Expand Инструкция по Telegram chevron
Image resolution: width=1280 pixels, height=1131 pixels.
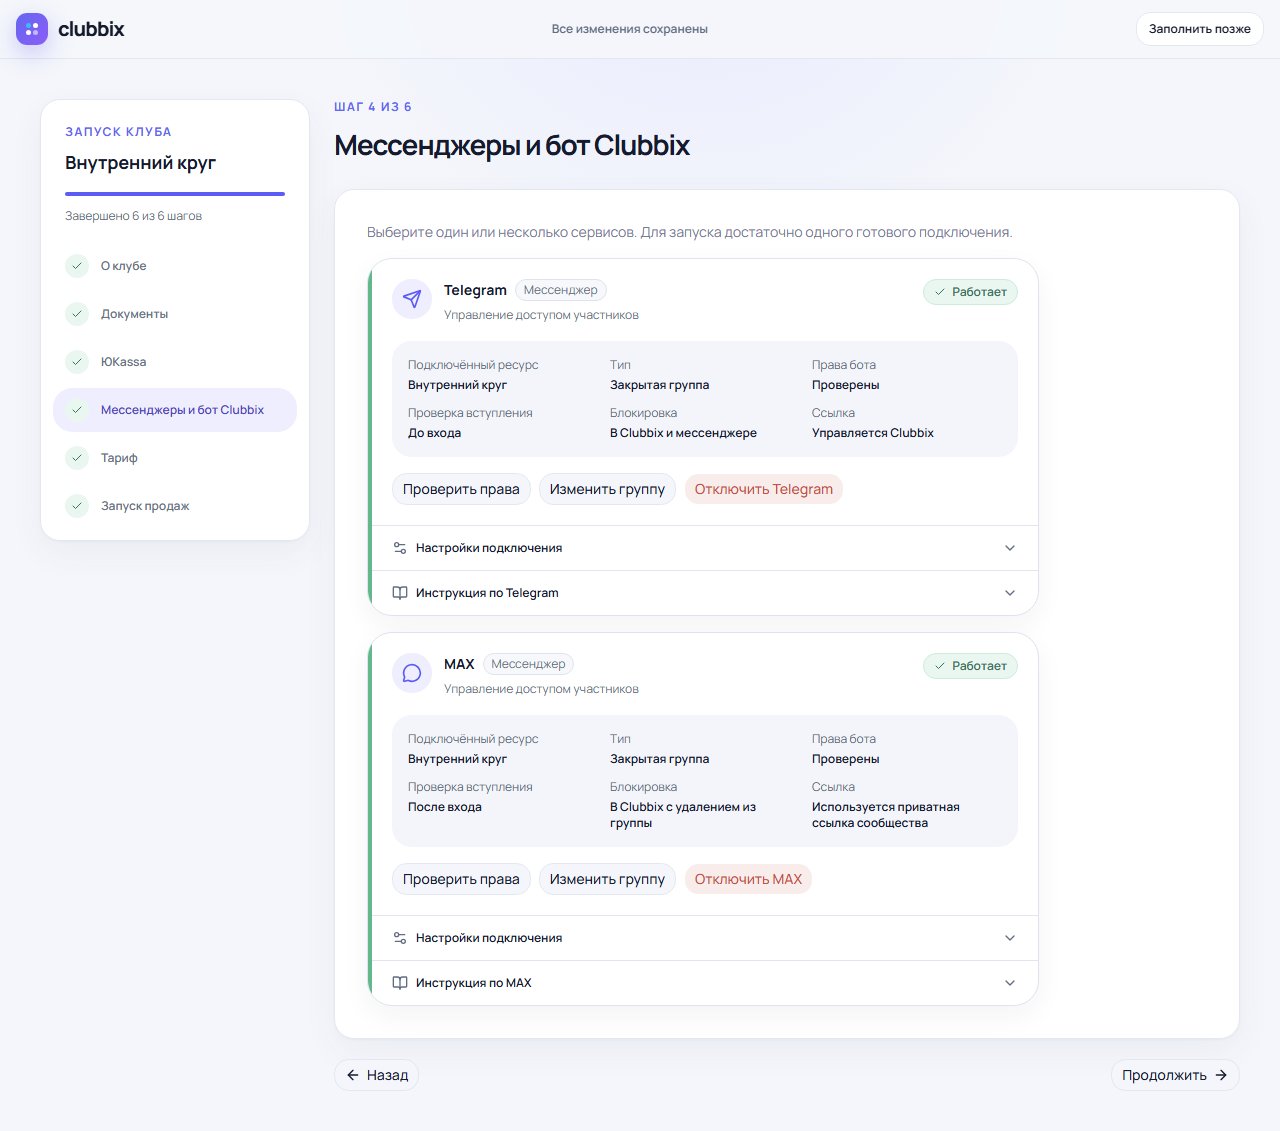1010,593
